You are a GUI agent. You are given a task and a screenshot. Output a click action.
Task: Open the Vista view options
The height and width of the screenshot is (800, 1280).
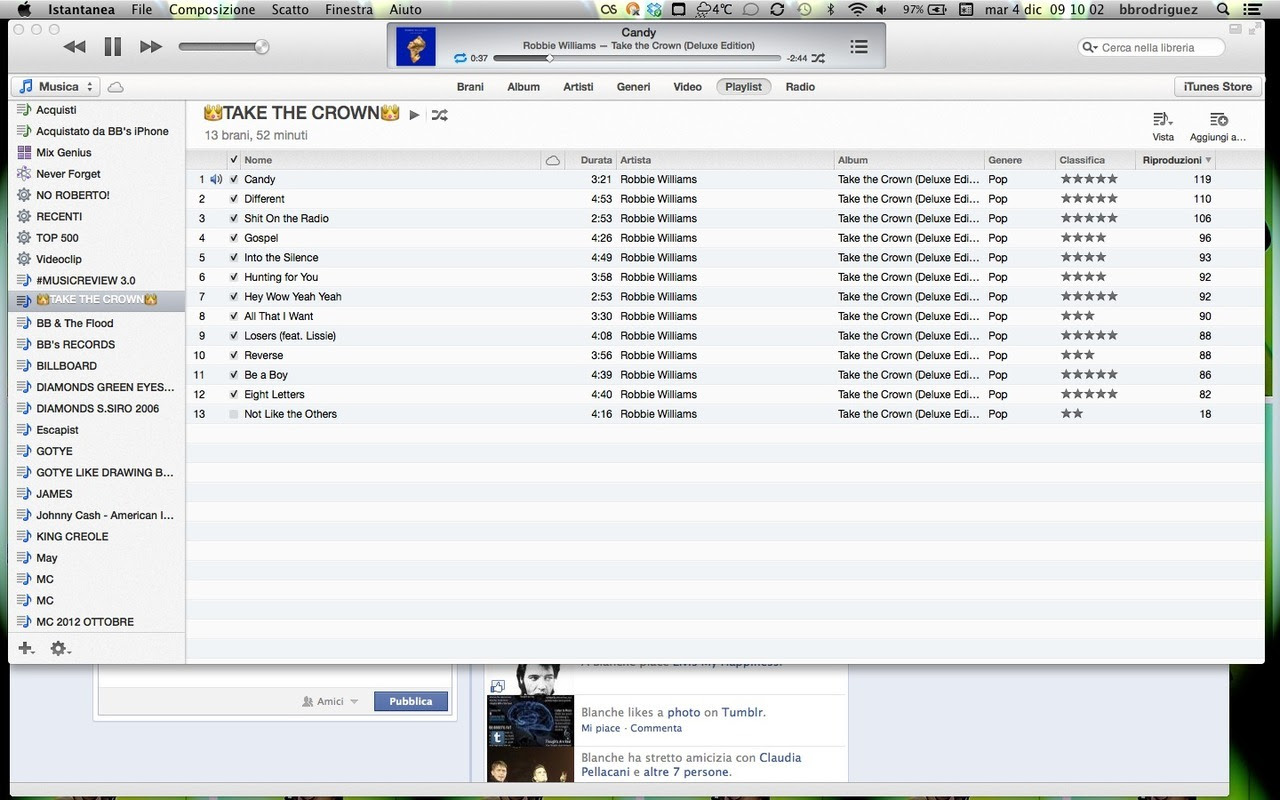(1163, 126)
